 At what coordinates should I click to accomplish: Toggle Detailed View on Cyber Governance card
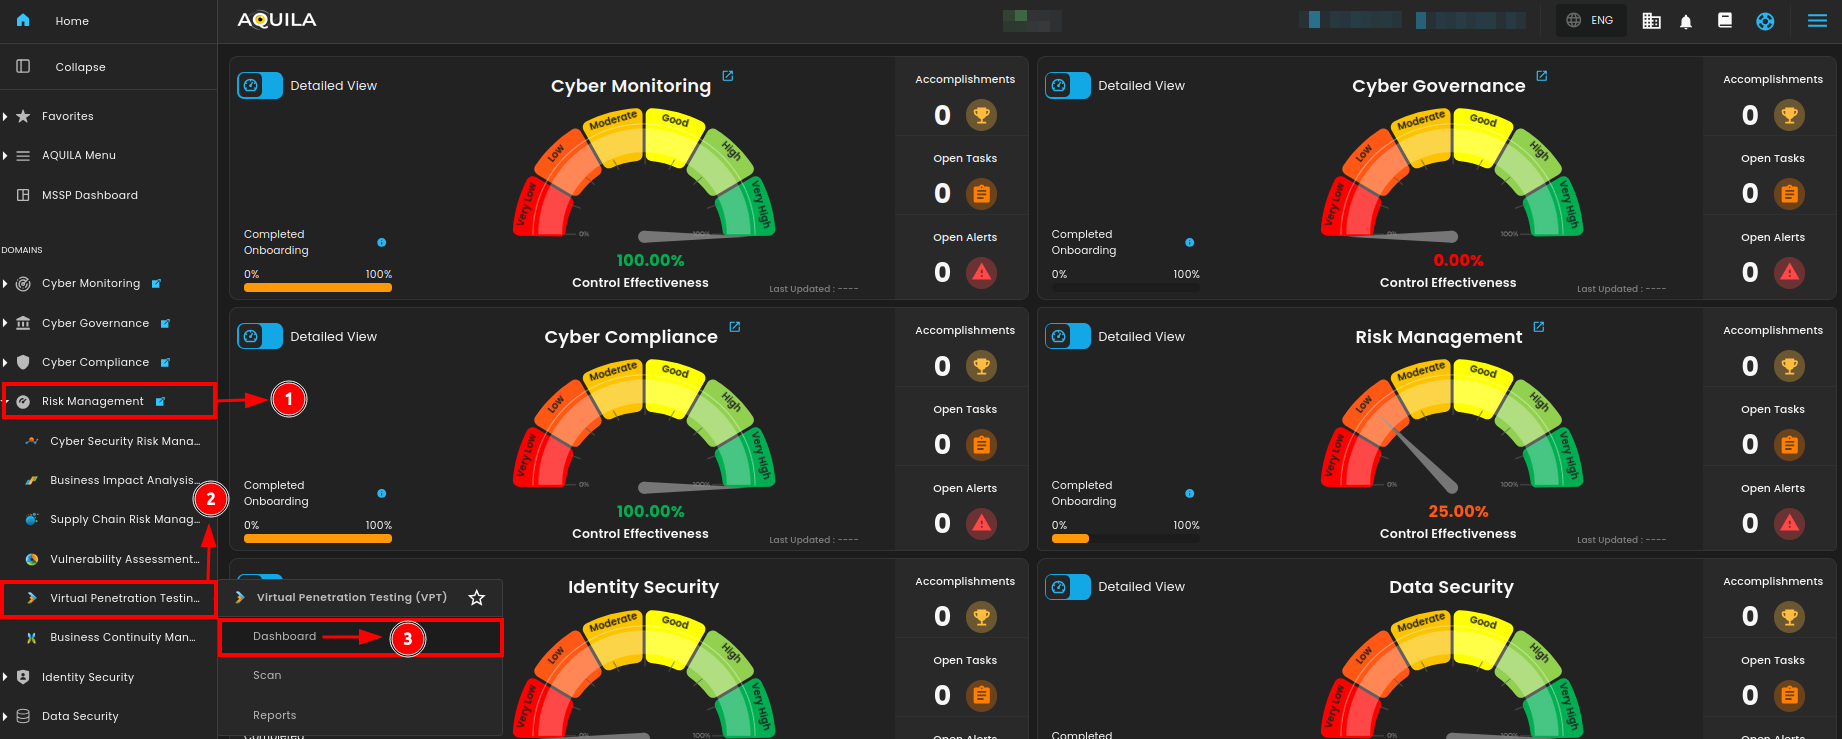[x=1068, y=86]
